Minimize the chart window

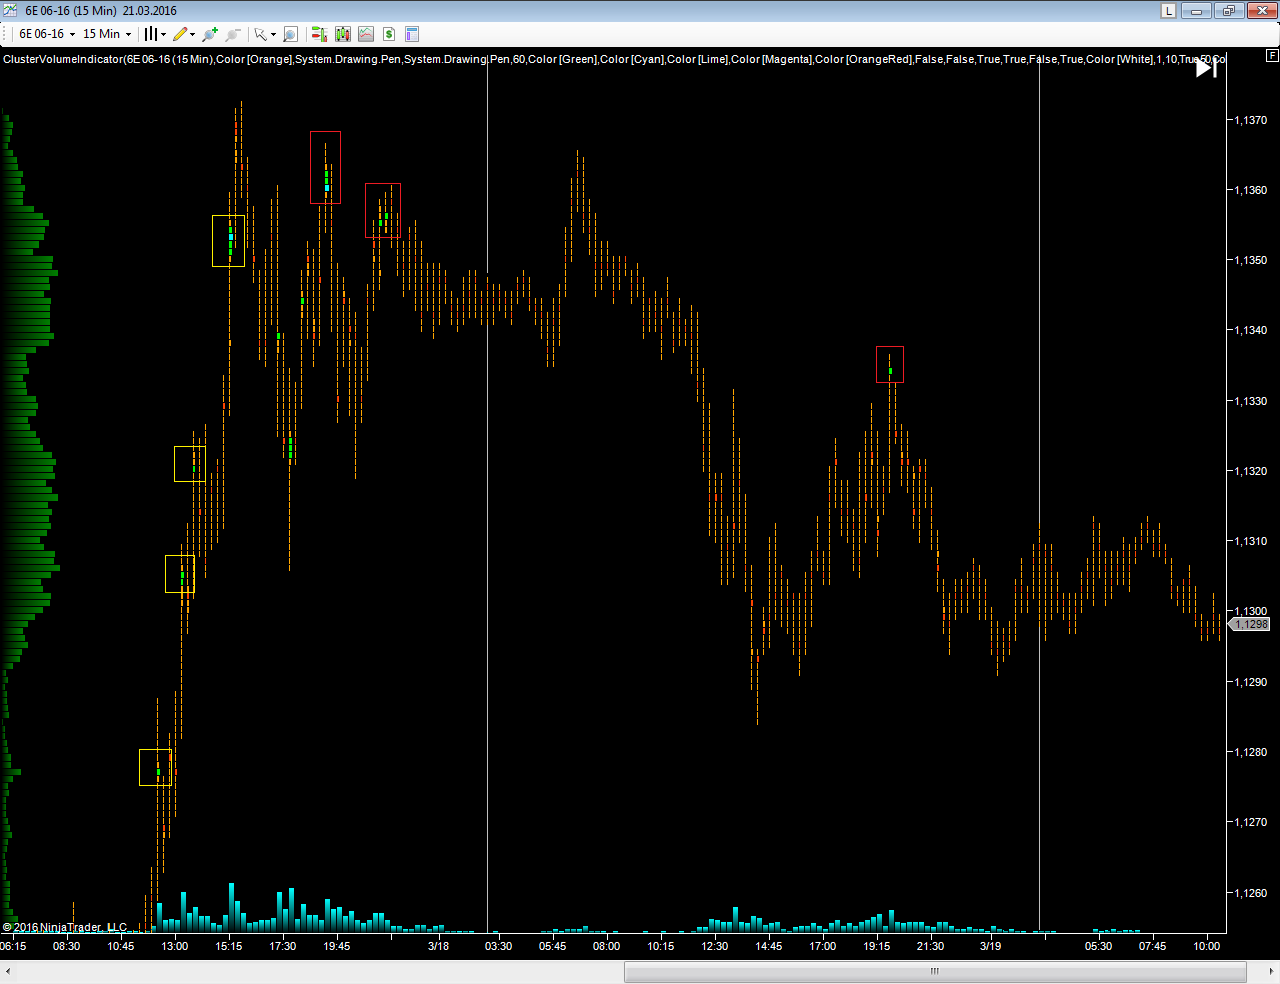1197,11
